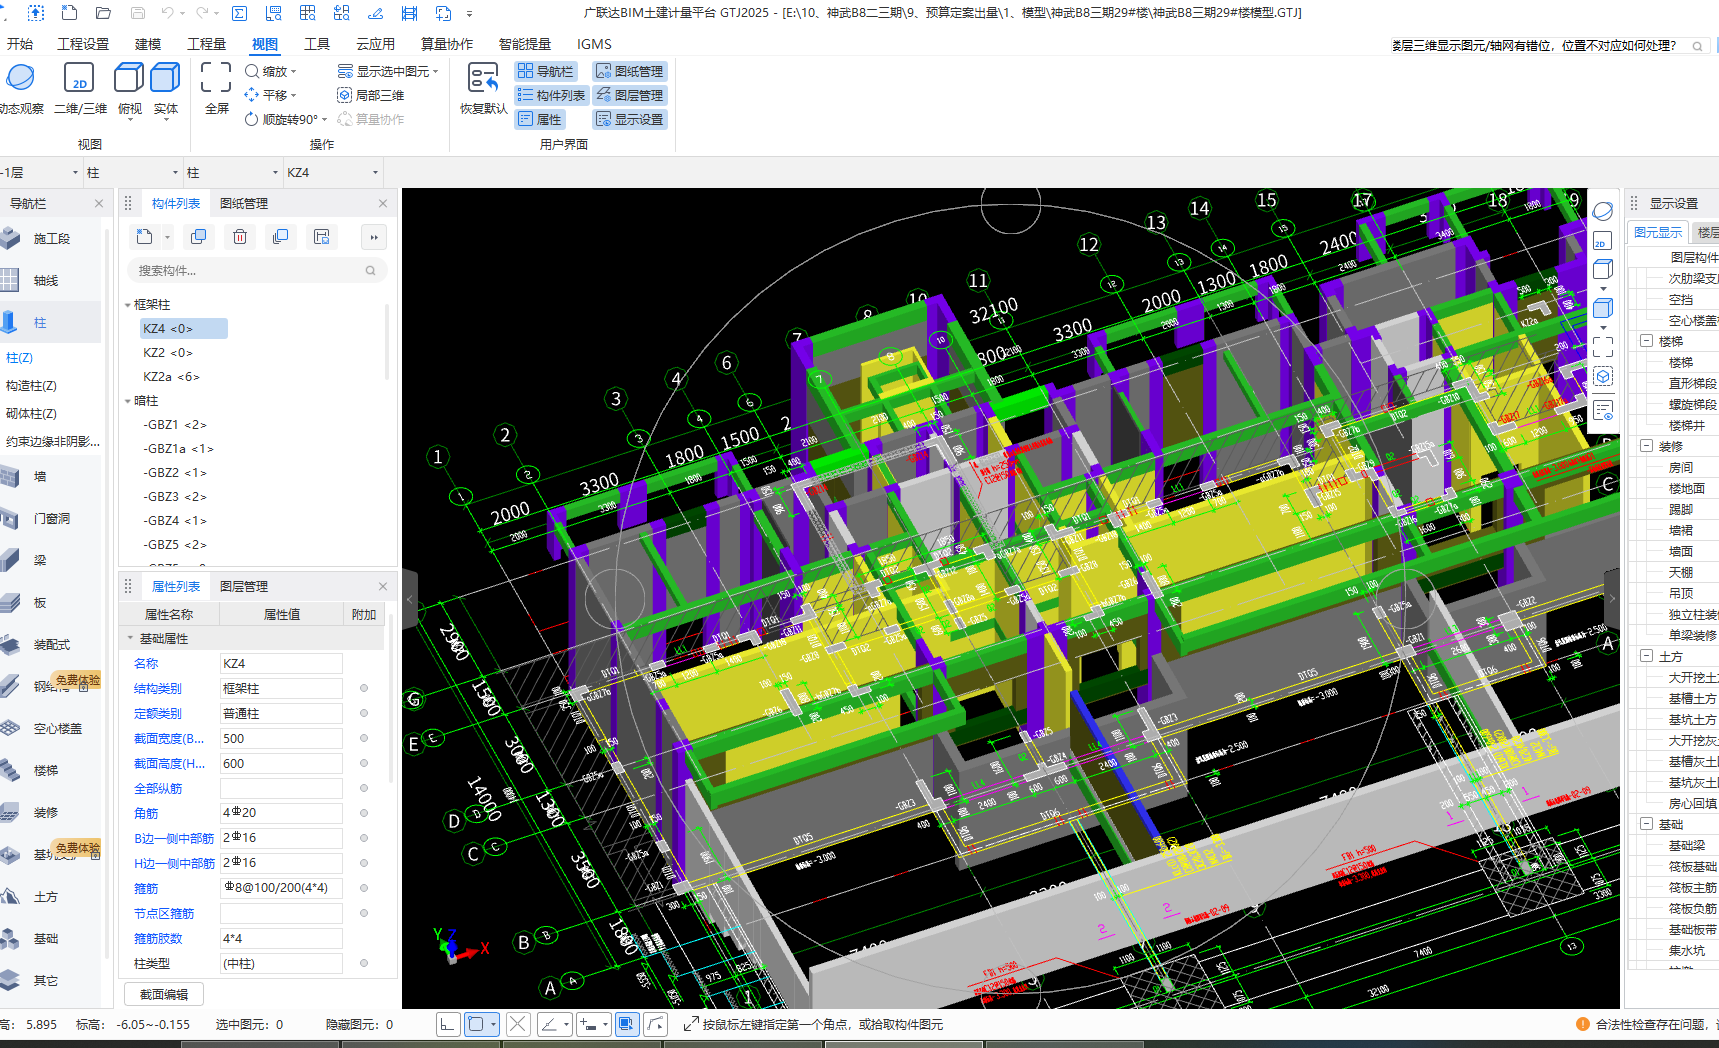Collapse 楼梯 group in 显示设置 panel
Image resolution: width=1719 pixels, height=1048 pixels.
tap(1646, 341)
